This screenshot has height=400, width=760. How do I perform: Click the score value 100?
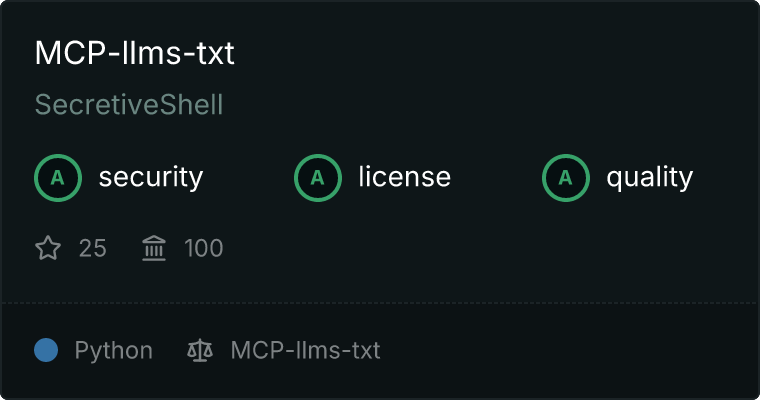tap(204, 248)
